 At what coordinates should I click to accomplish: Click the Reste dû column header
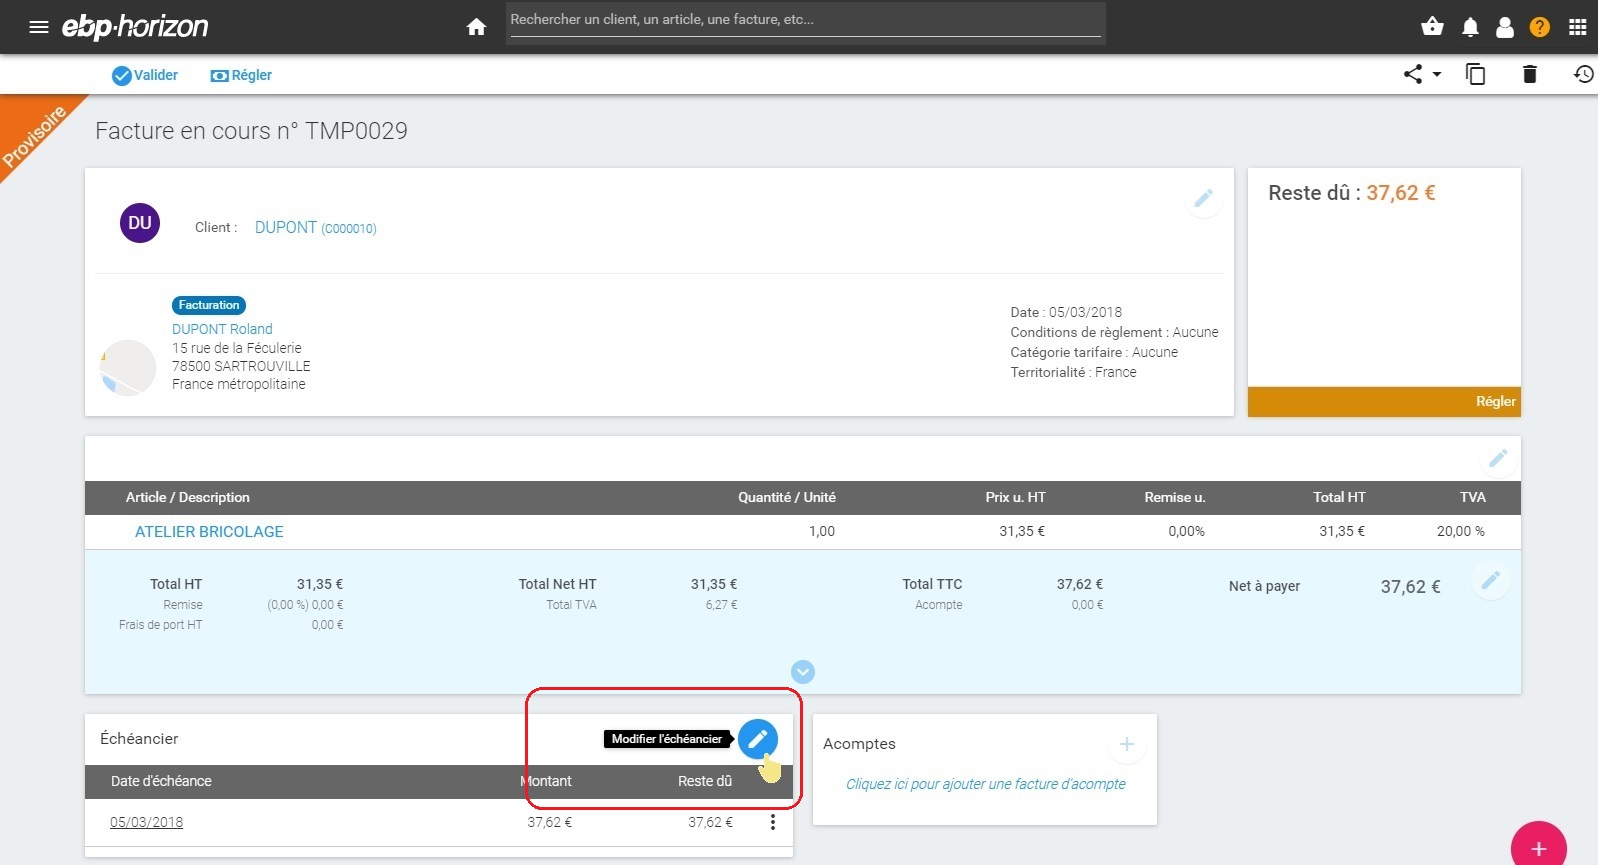(705, 781)
